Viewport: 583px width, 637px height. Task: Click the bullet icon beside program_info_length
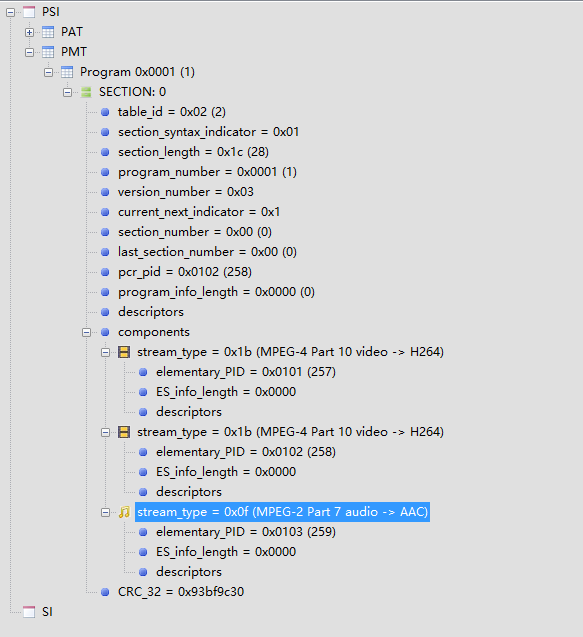pyautogui.click(x=105, y=292)
